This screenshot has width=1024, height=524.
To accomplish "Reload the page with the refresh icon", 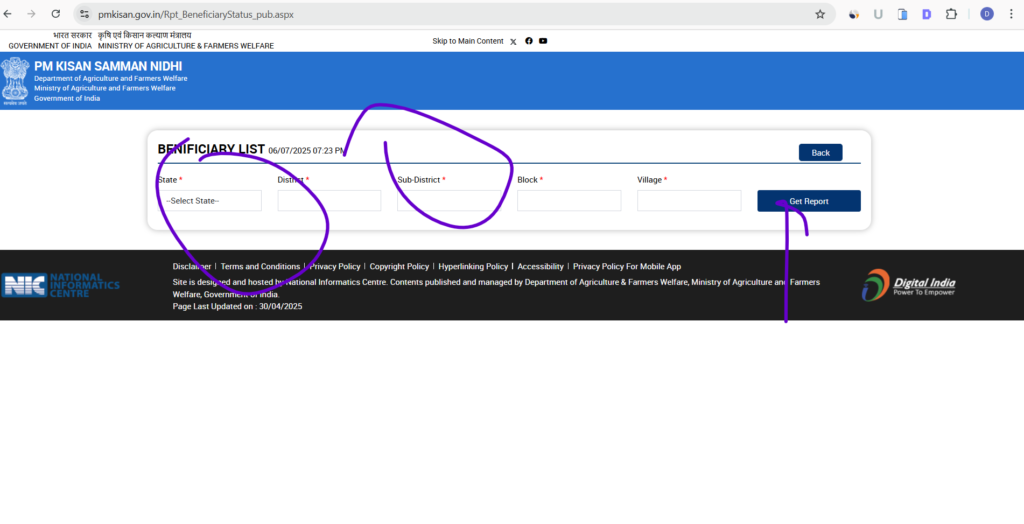I will pos(56,14).
